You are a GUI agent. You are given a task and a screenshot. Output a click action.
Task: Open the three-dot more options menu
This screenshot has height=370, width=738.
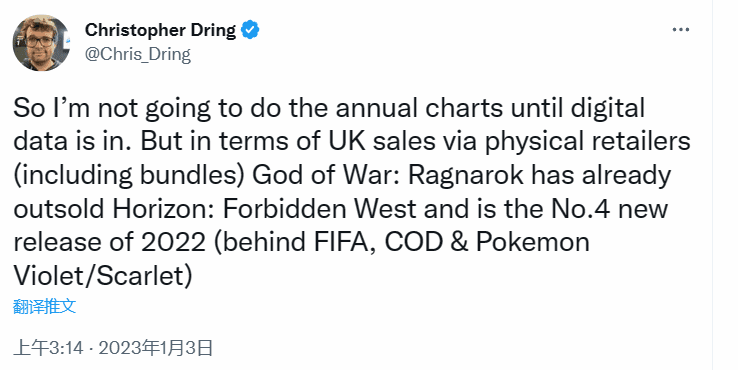point(681,30)
